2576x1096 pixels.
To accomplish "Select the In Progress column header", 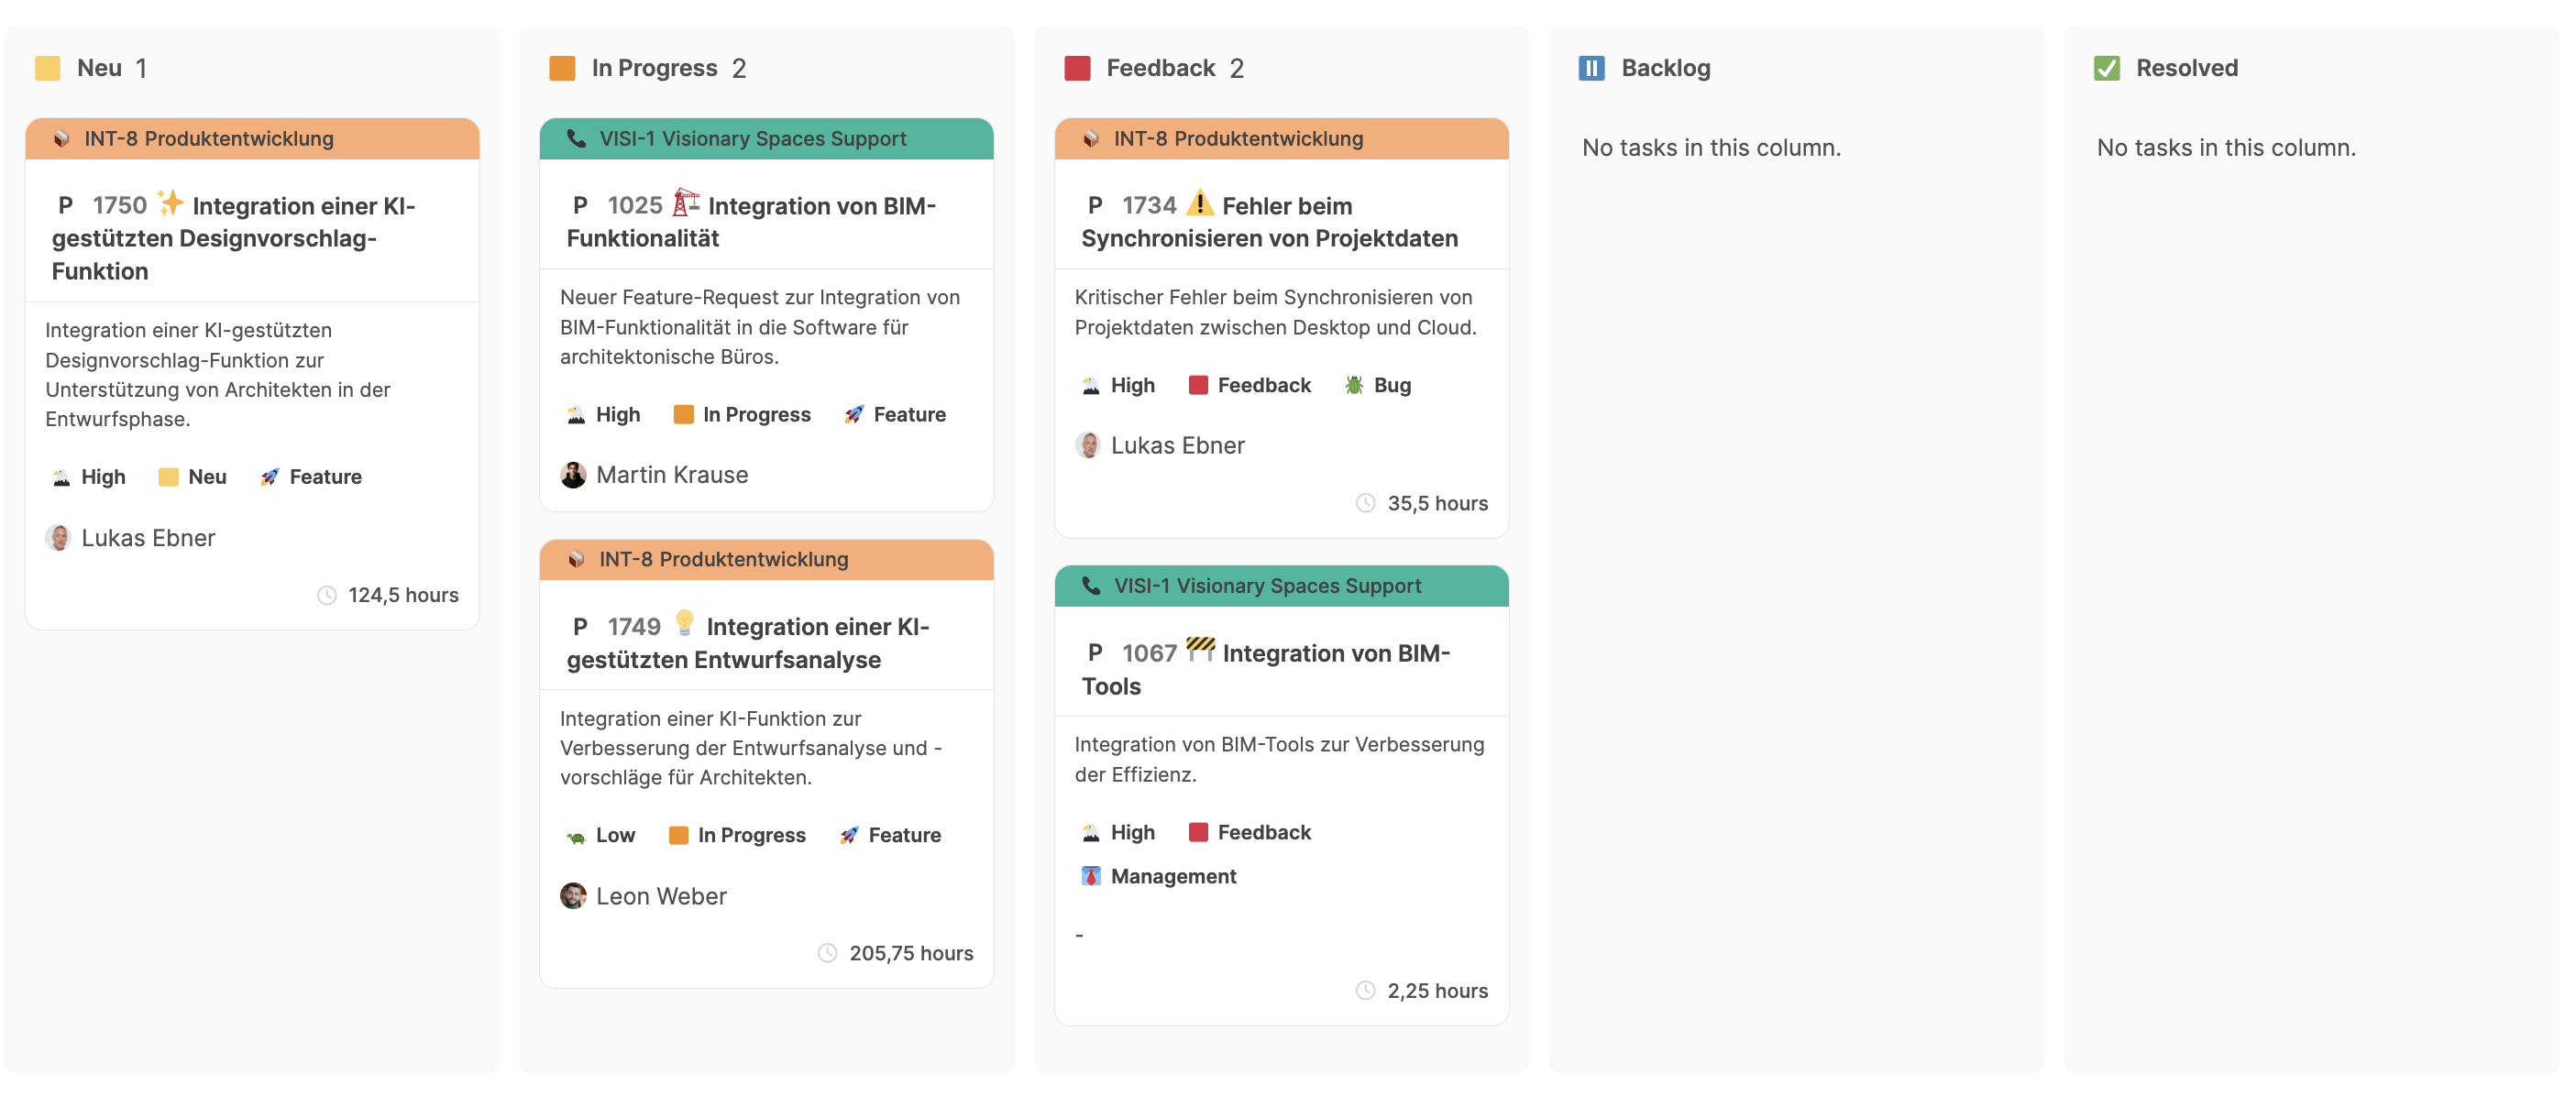I will pyautogui.click(x=654, y=68).
